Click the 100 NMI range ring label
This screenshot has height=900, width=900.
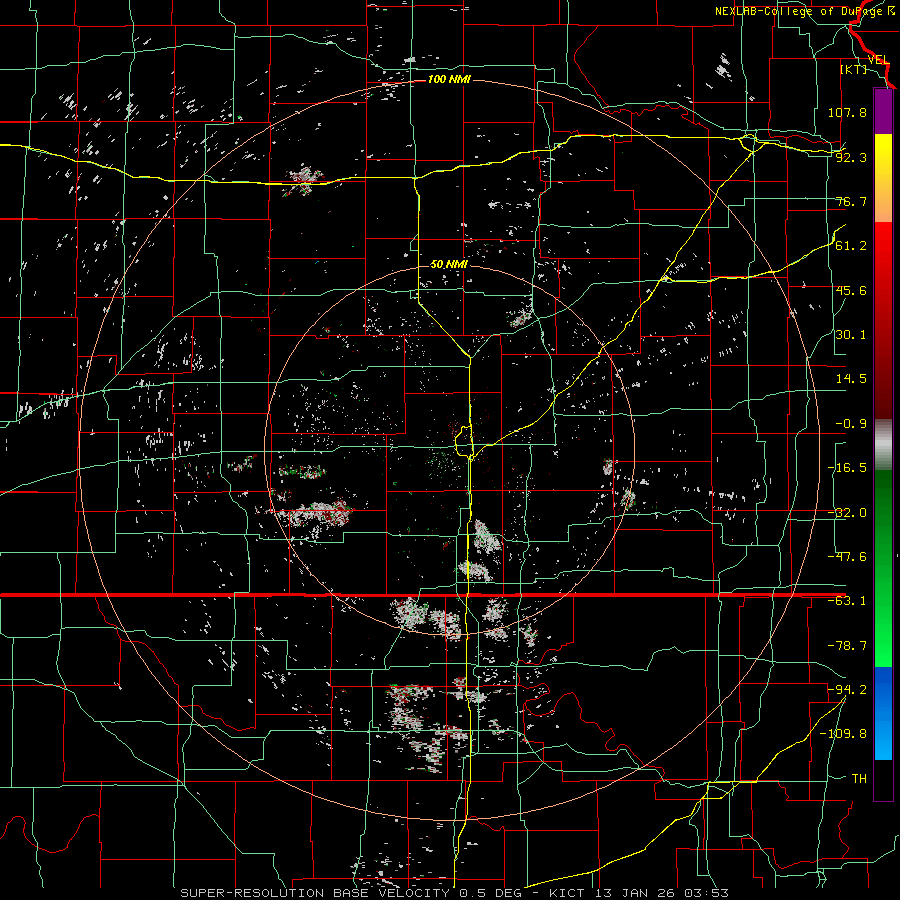(x=449, y=79)
